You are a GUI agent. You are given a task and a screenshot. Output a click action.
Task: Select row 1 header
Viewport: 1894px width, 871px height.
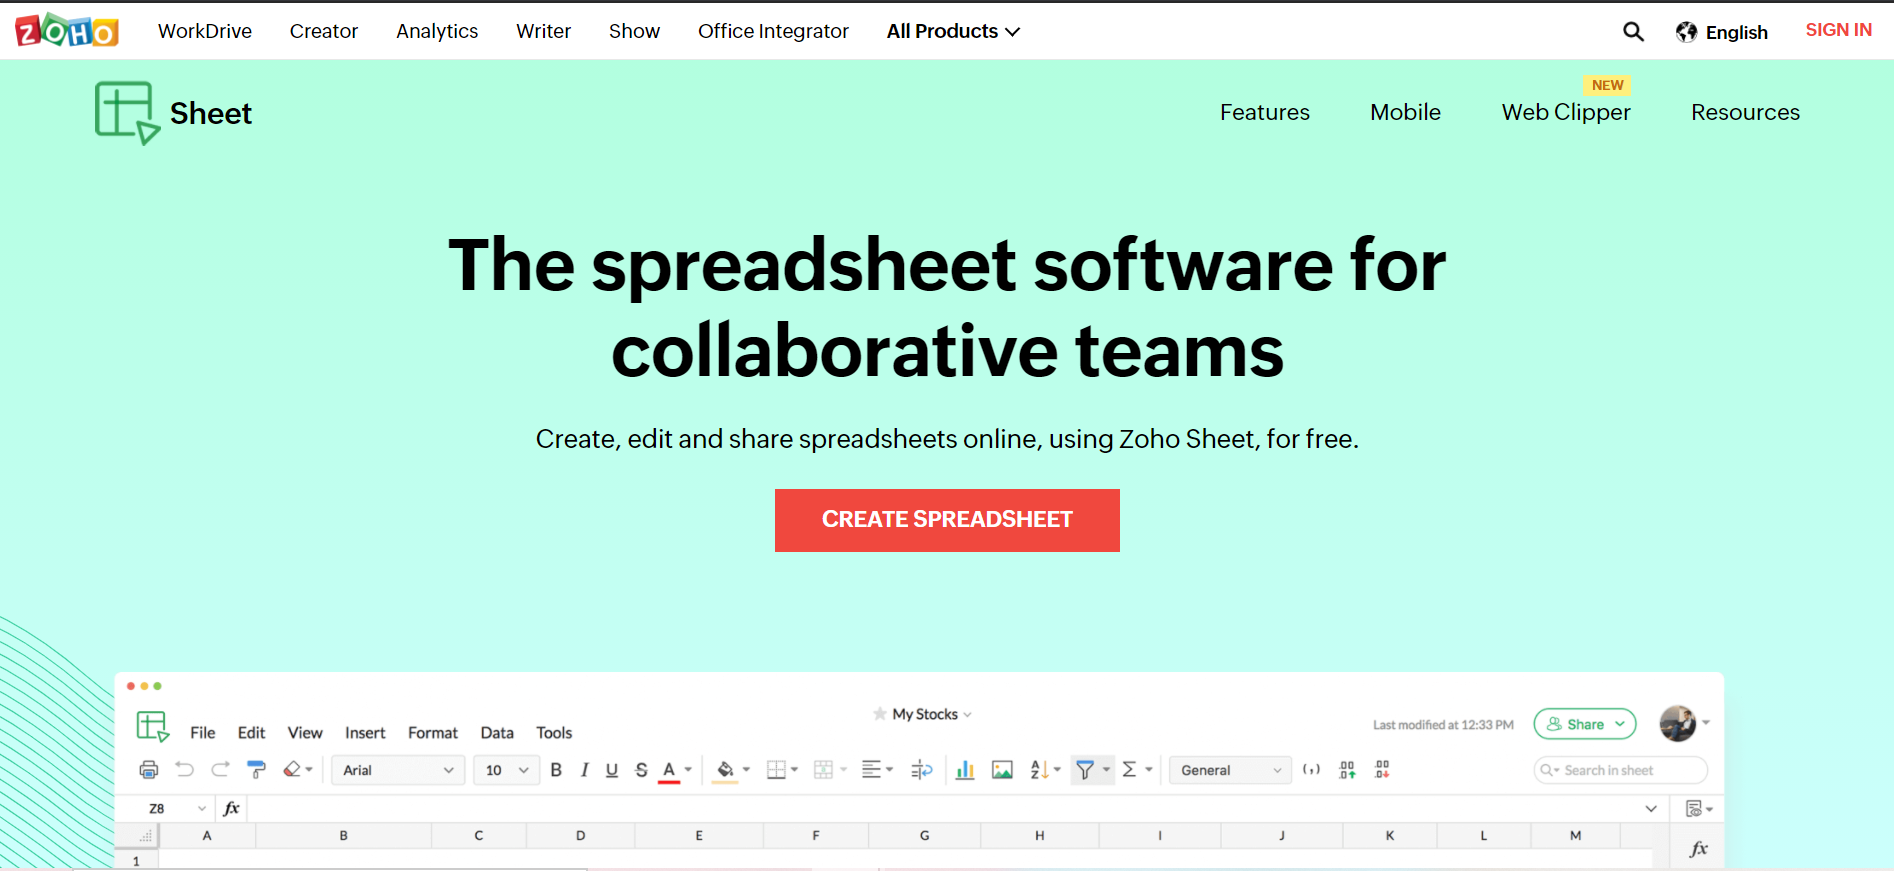(136, 860)
